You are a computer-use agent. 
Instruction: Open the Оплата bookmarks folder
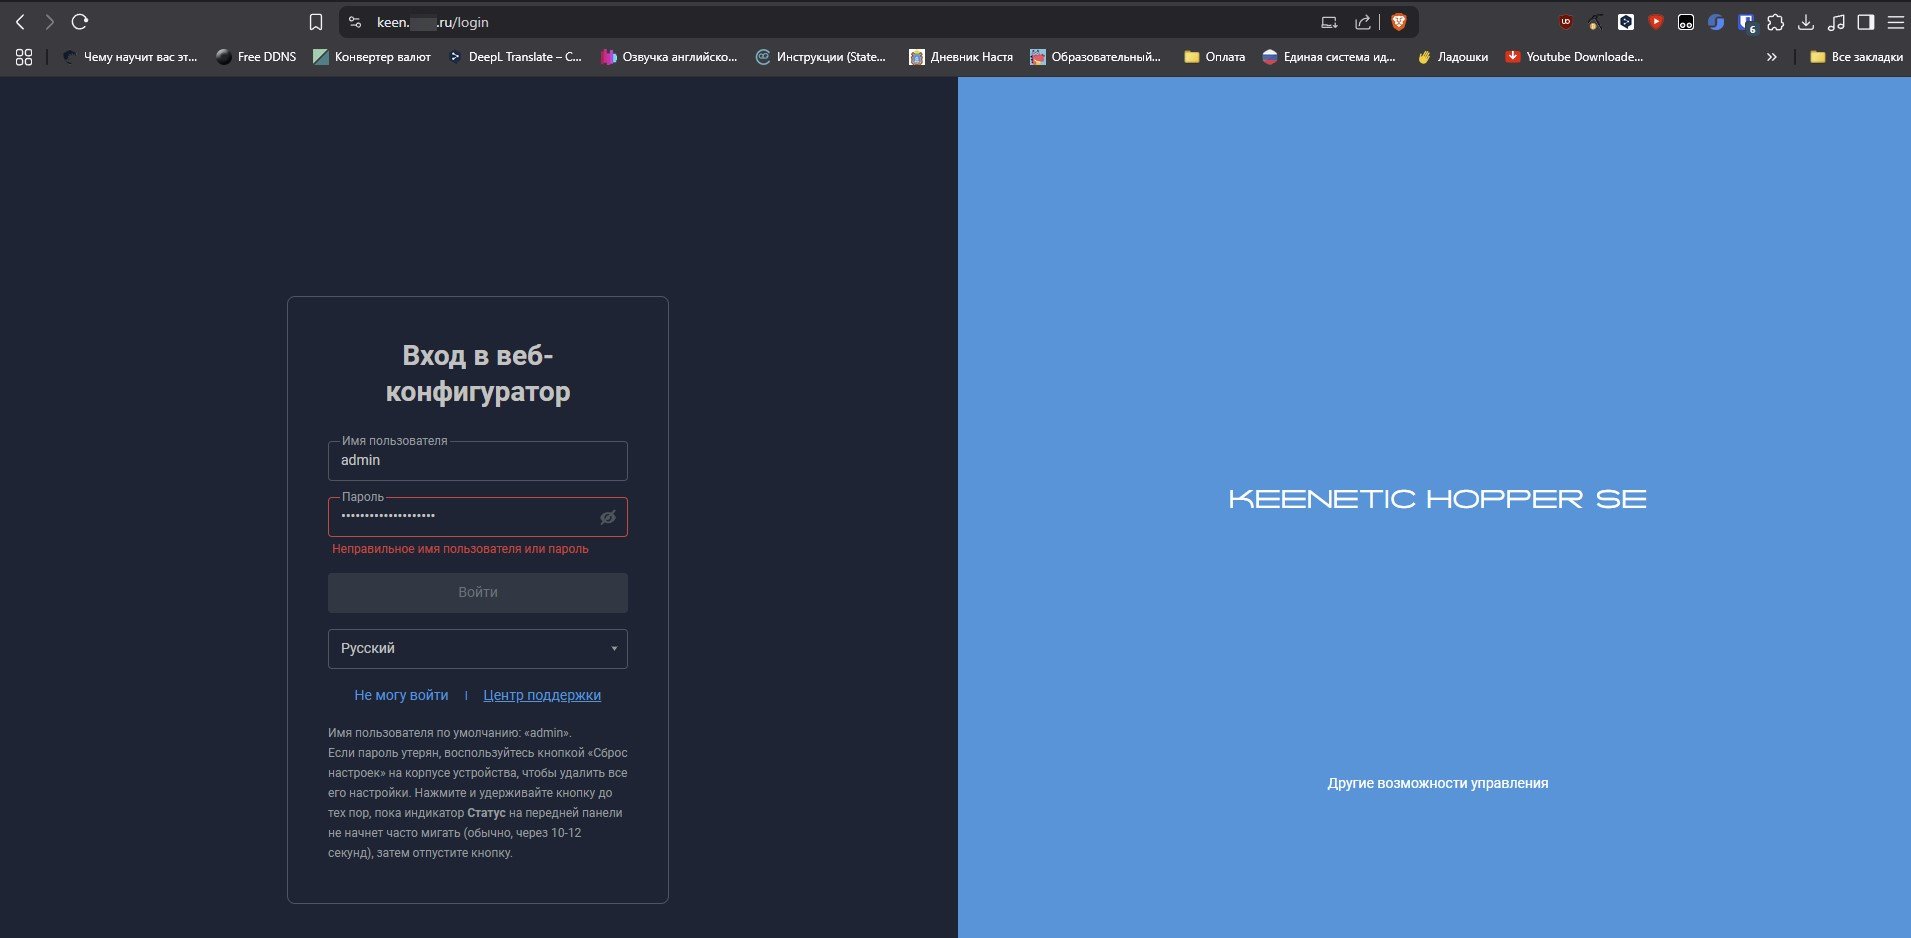click(x=1215, y=57)
